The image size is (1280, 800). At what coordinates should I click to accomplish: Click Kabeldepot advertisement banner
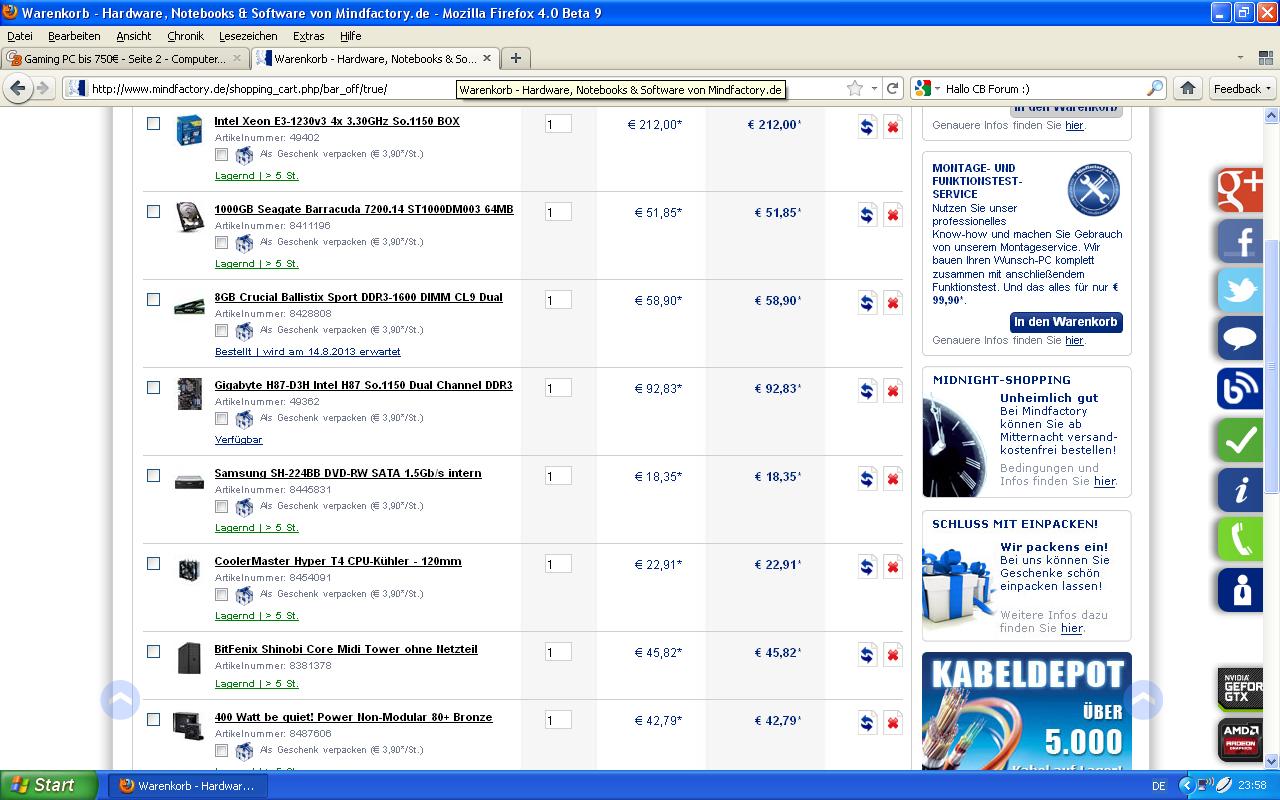pos(1027,711)
